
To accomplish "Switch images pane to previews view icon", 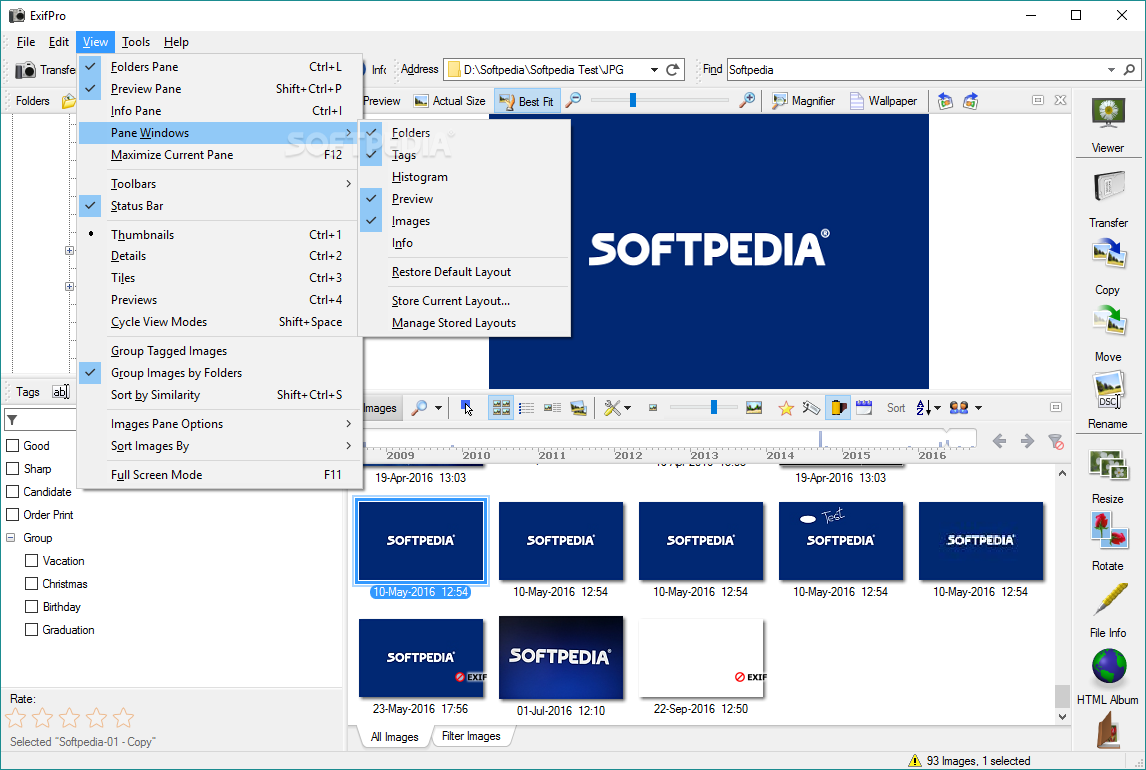I will (x=578, y=408).
